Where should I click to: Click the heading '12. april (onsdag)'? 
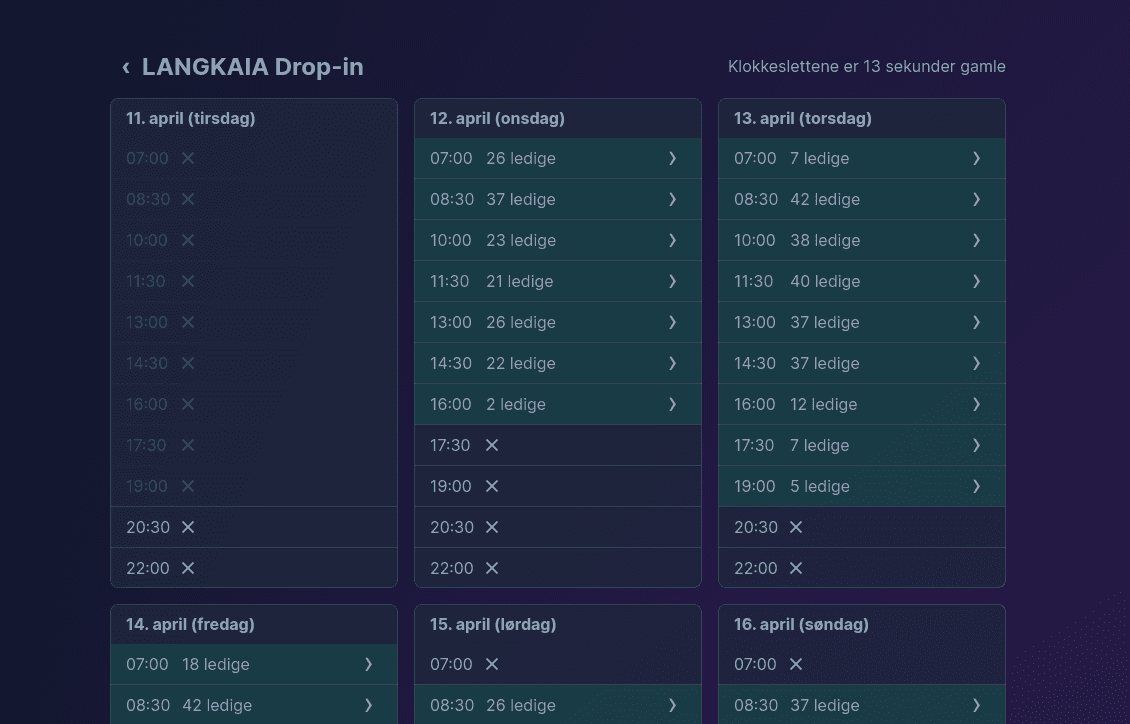pos(497,119)
